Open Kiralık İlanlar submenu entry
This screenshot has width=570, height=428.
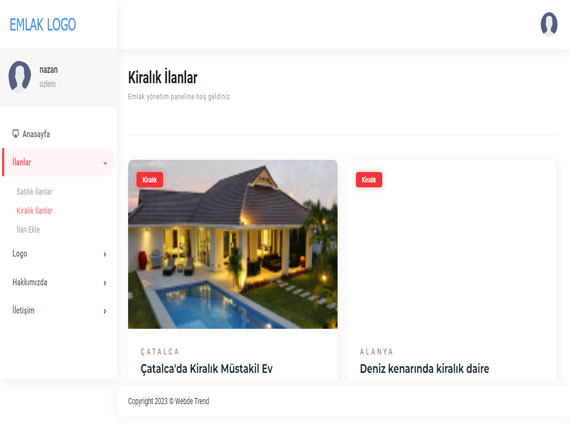coord(35,211)
